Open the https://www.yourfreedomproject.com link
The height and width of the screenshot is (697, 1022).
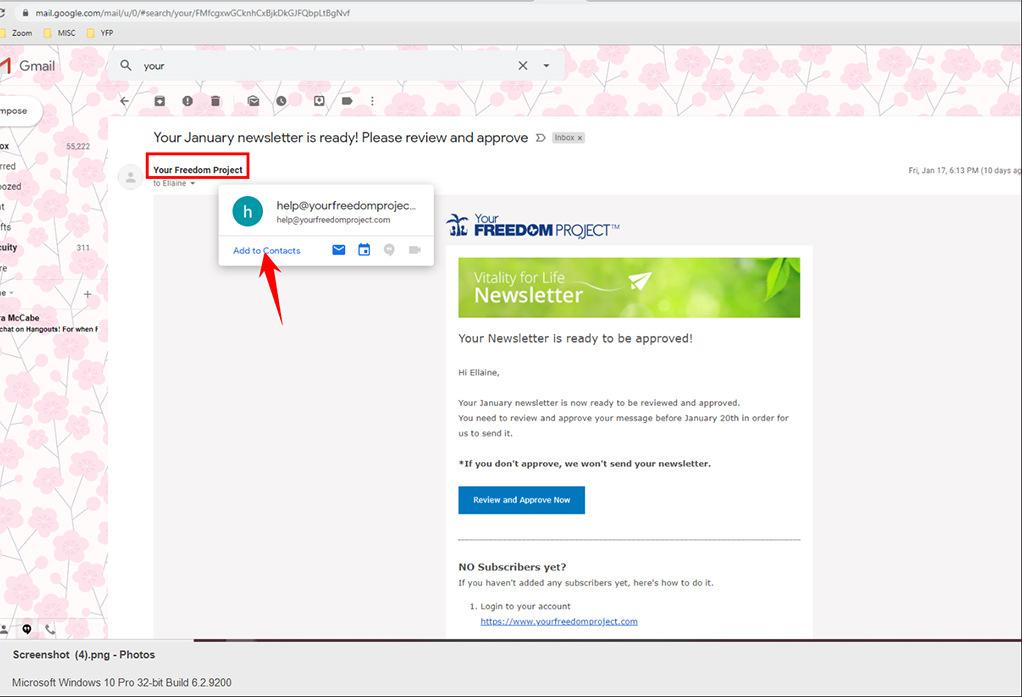point(559,621)
